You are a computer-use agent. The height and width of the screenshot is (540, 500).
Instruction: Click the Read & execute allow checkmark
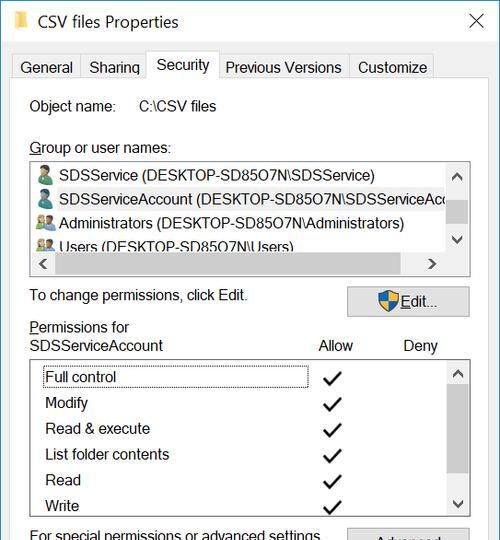click(332, 430)
